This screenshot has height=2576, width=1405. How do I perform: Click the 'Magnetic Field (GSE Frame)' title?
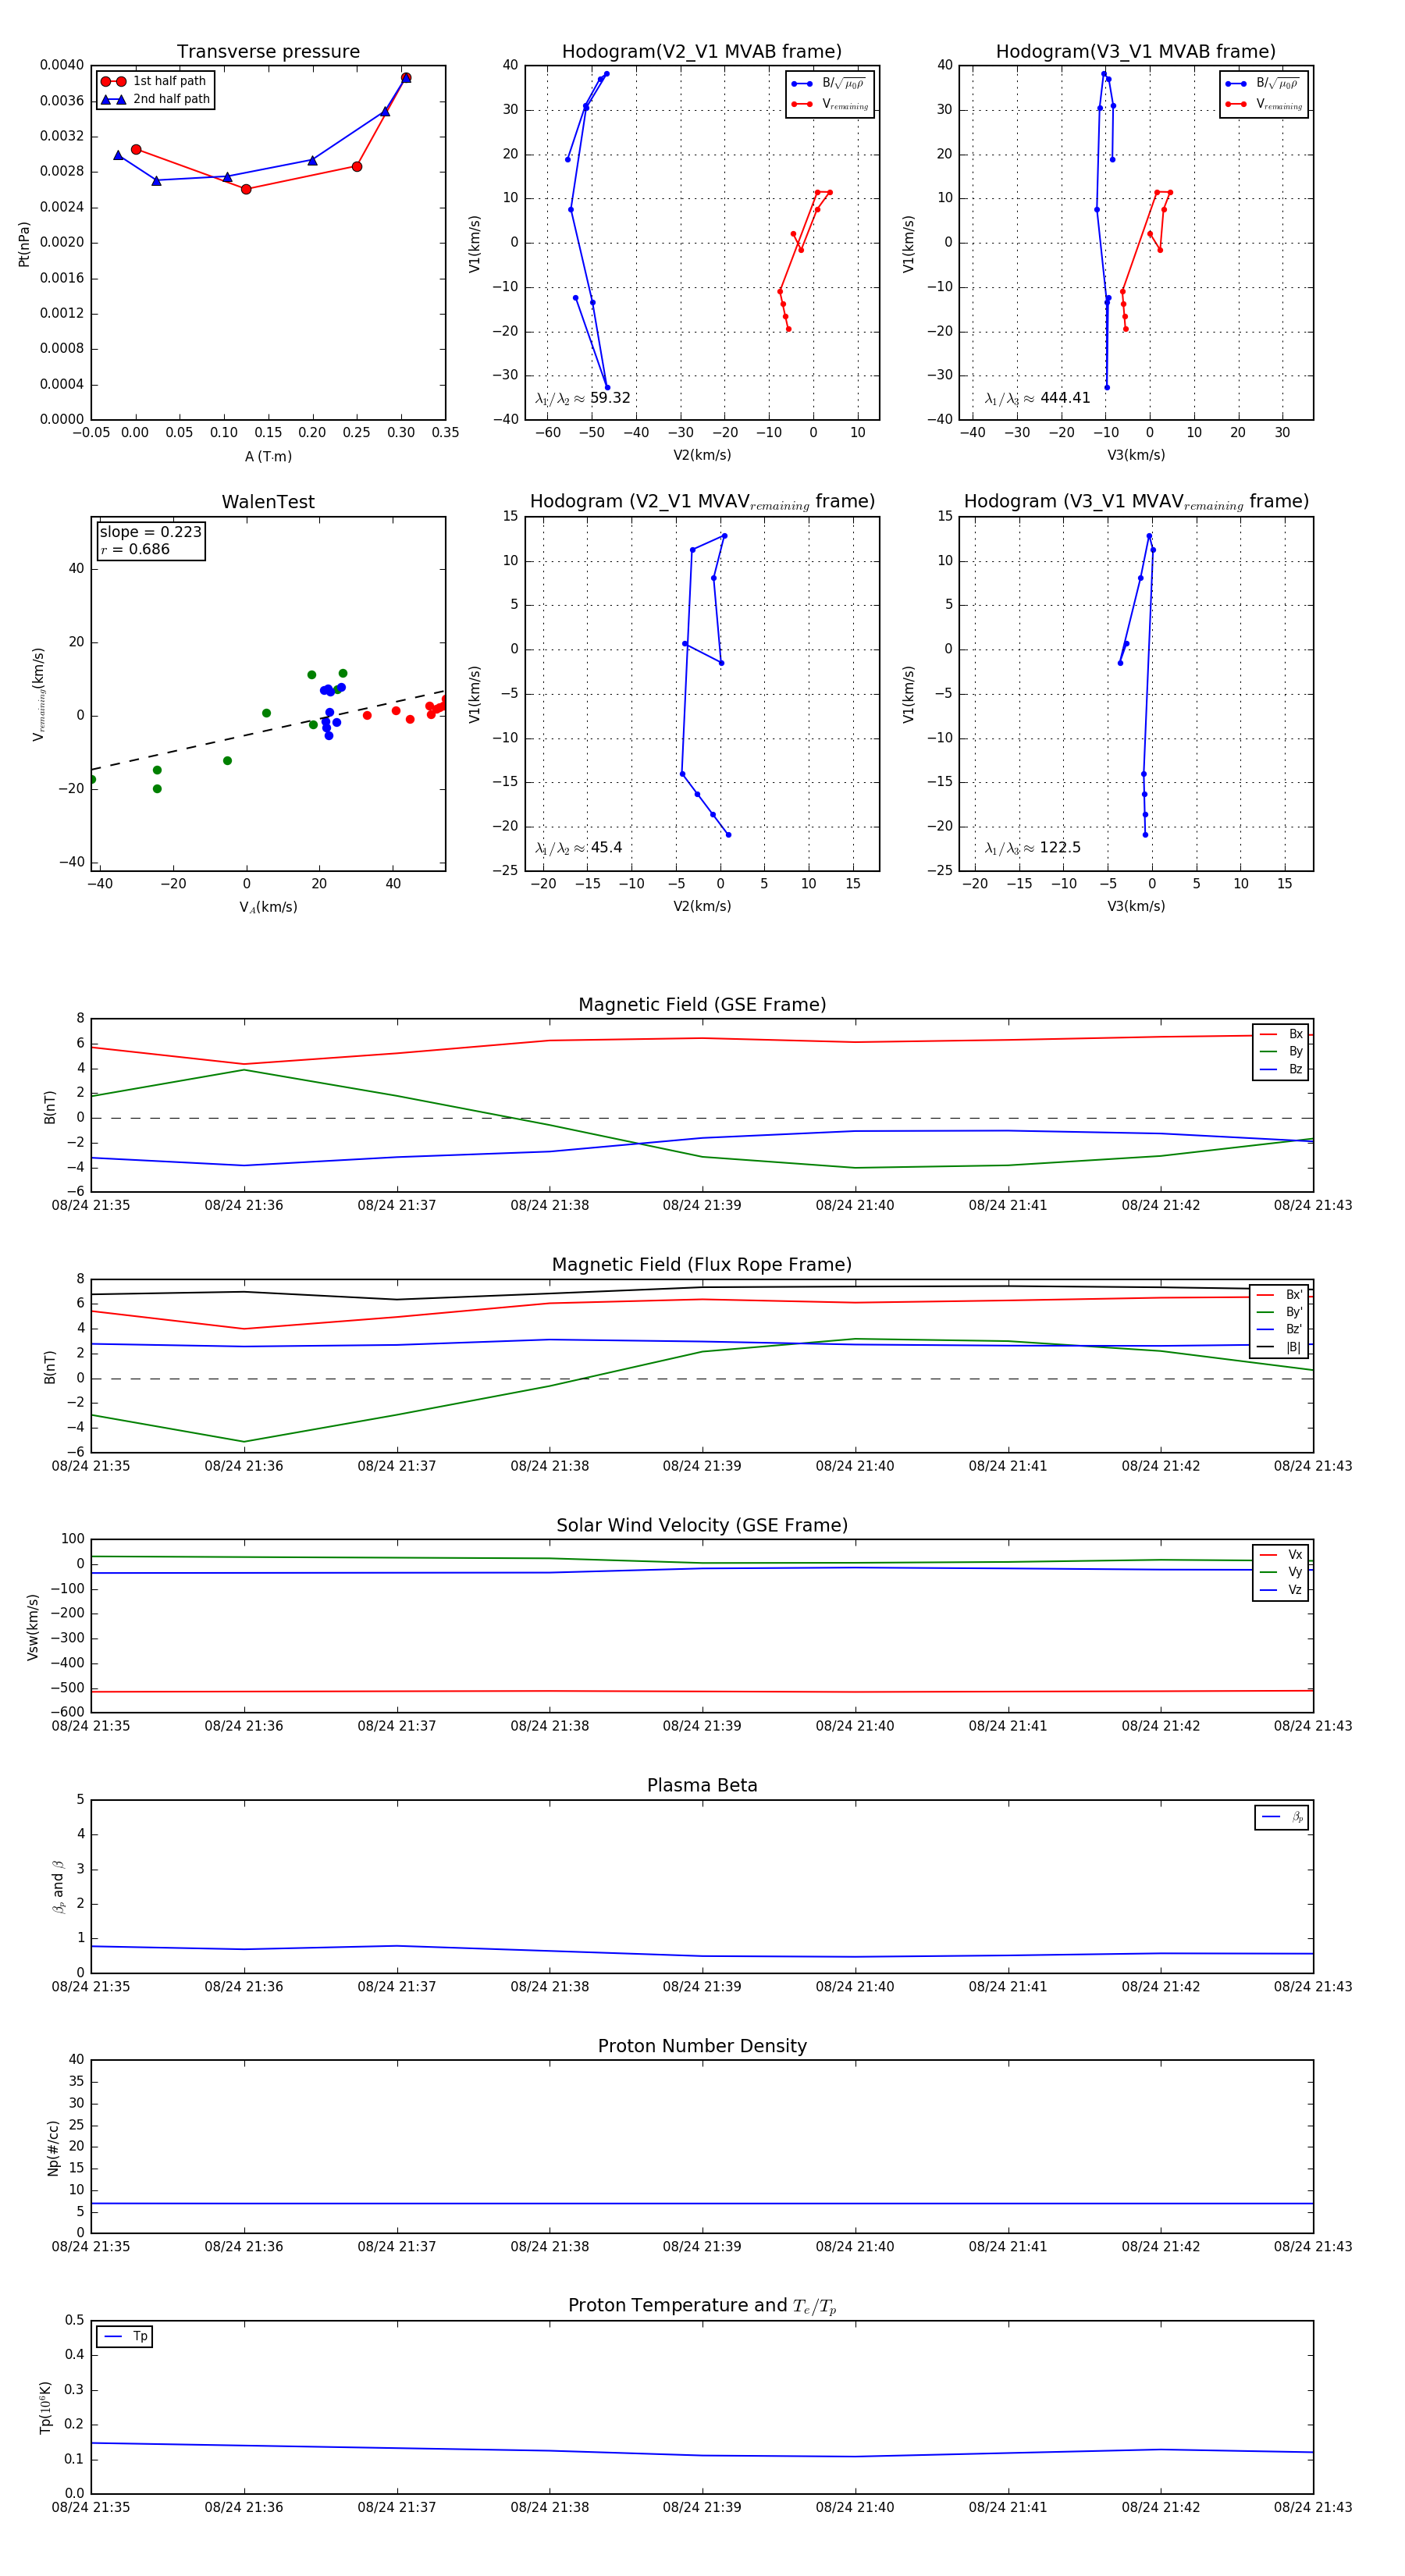click(x=702, y=1004)
